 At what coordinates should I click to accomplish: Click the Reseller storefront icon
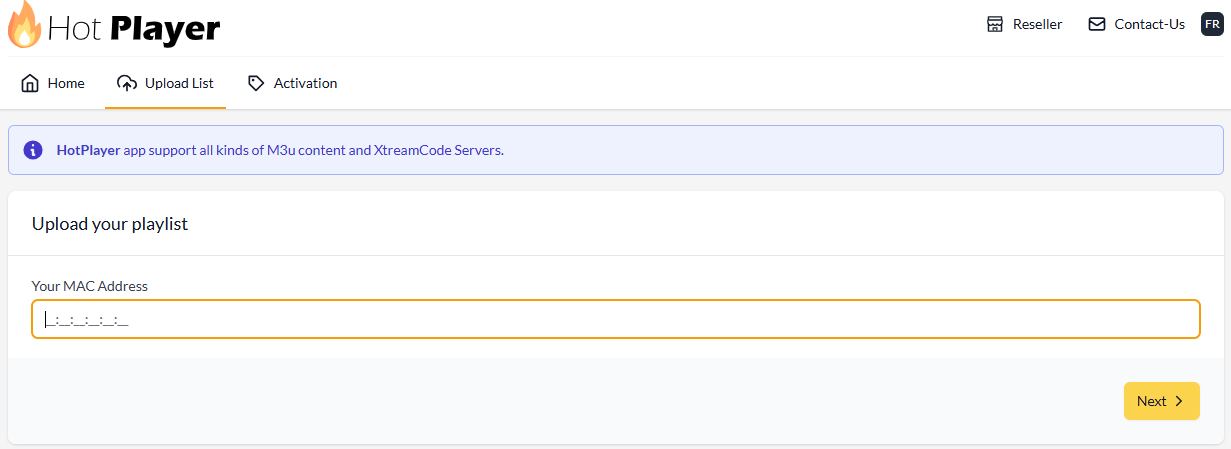994,24
